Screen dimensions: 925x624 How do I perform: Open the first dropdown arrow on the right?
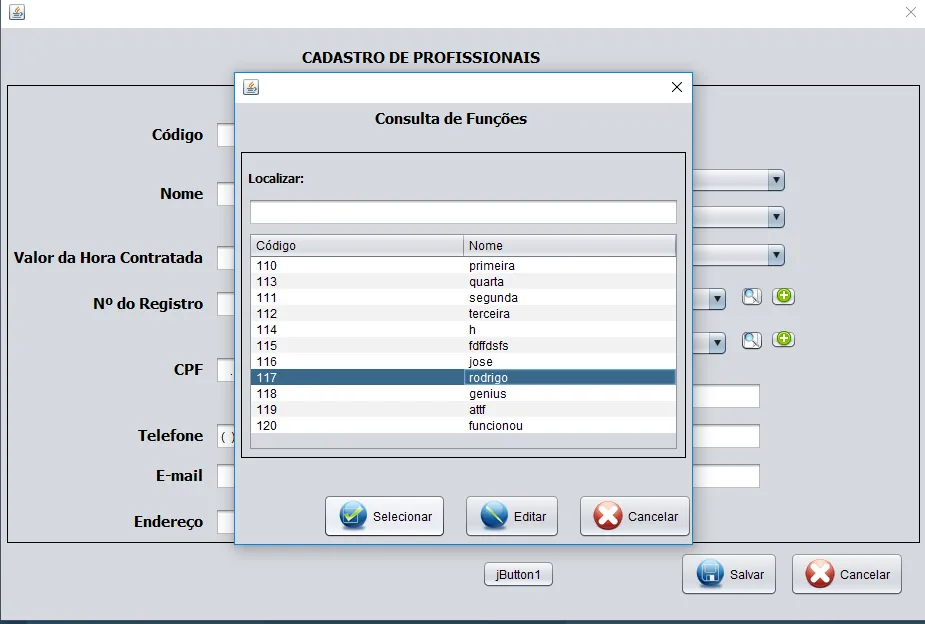point(776,180)
